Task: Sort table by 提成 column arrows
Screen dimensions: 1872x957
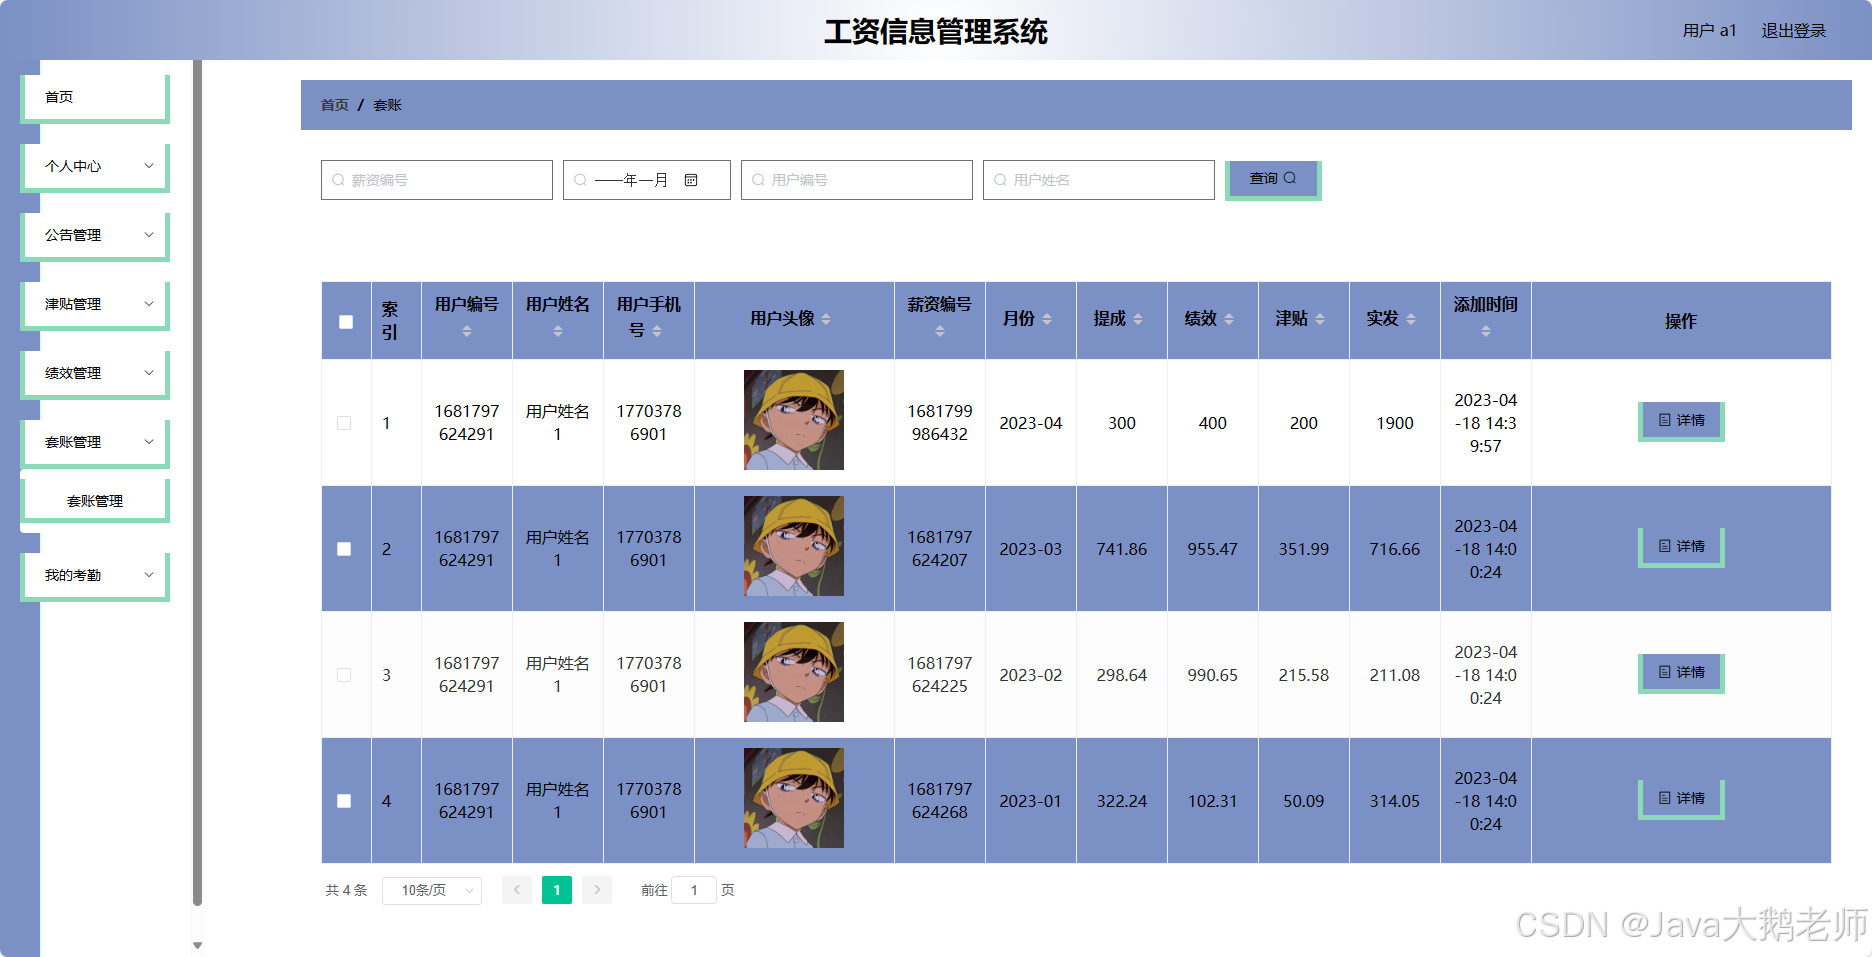Action: tap(1138, 319)
